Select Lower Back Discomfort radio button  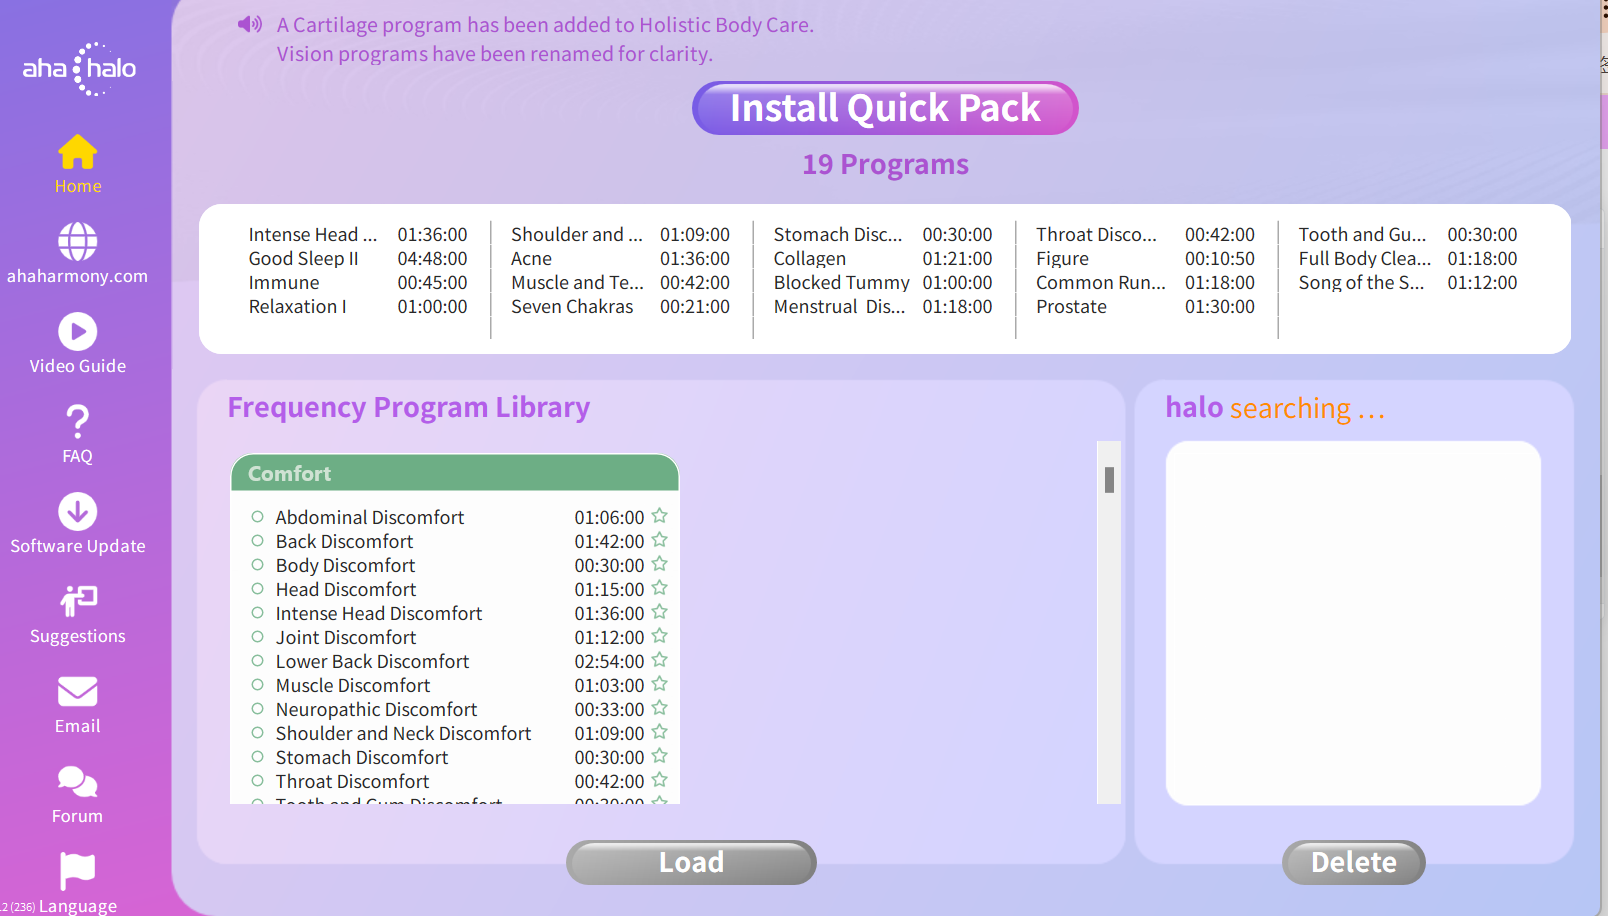pos(257,661)
